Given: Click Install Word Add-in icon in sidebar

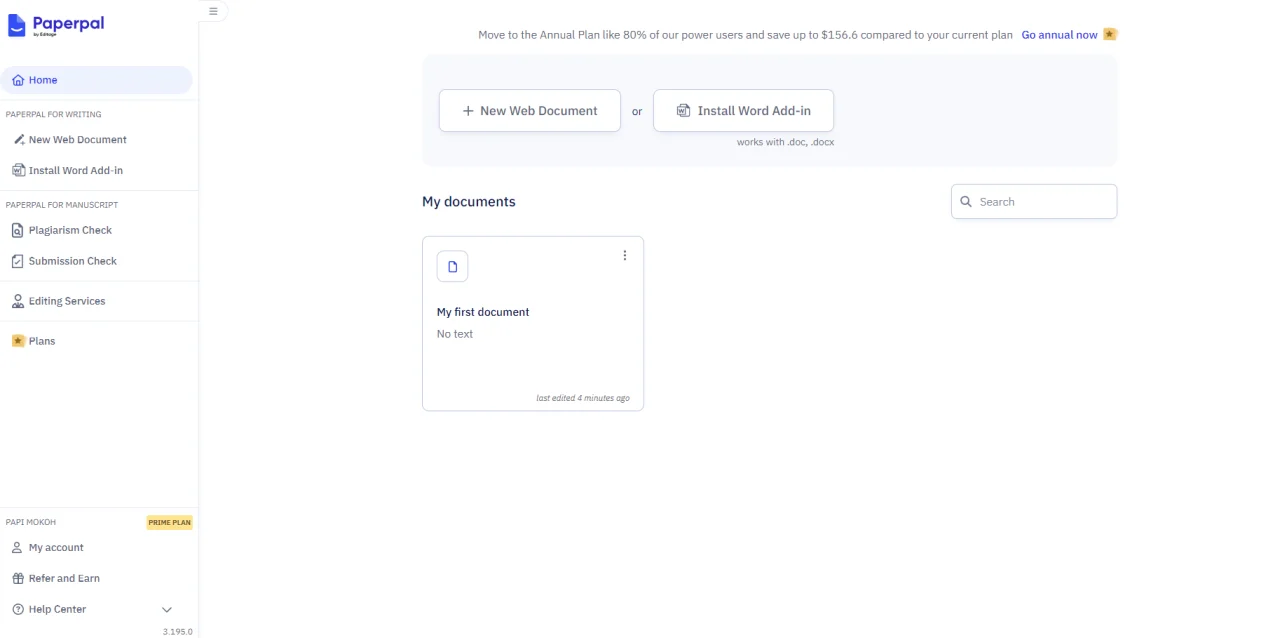Looking at the screenshot, I should tap(18, 170).
